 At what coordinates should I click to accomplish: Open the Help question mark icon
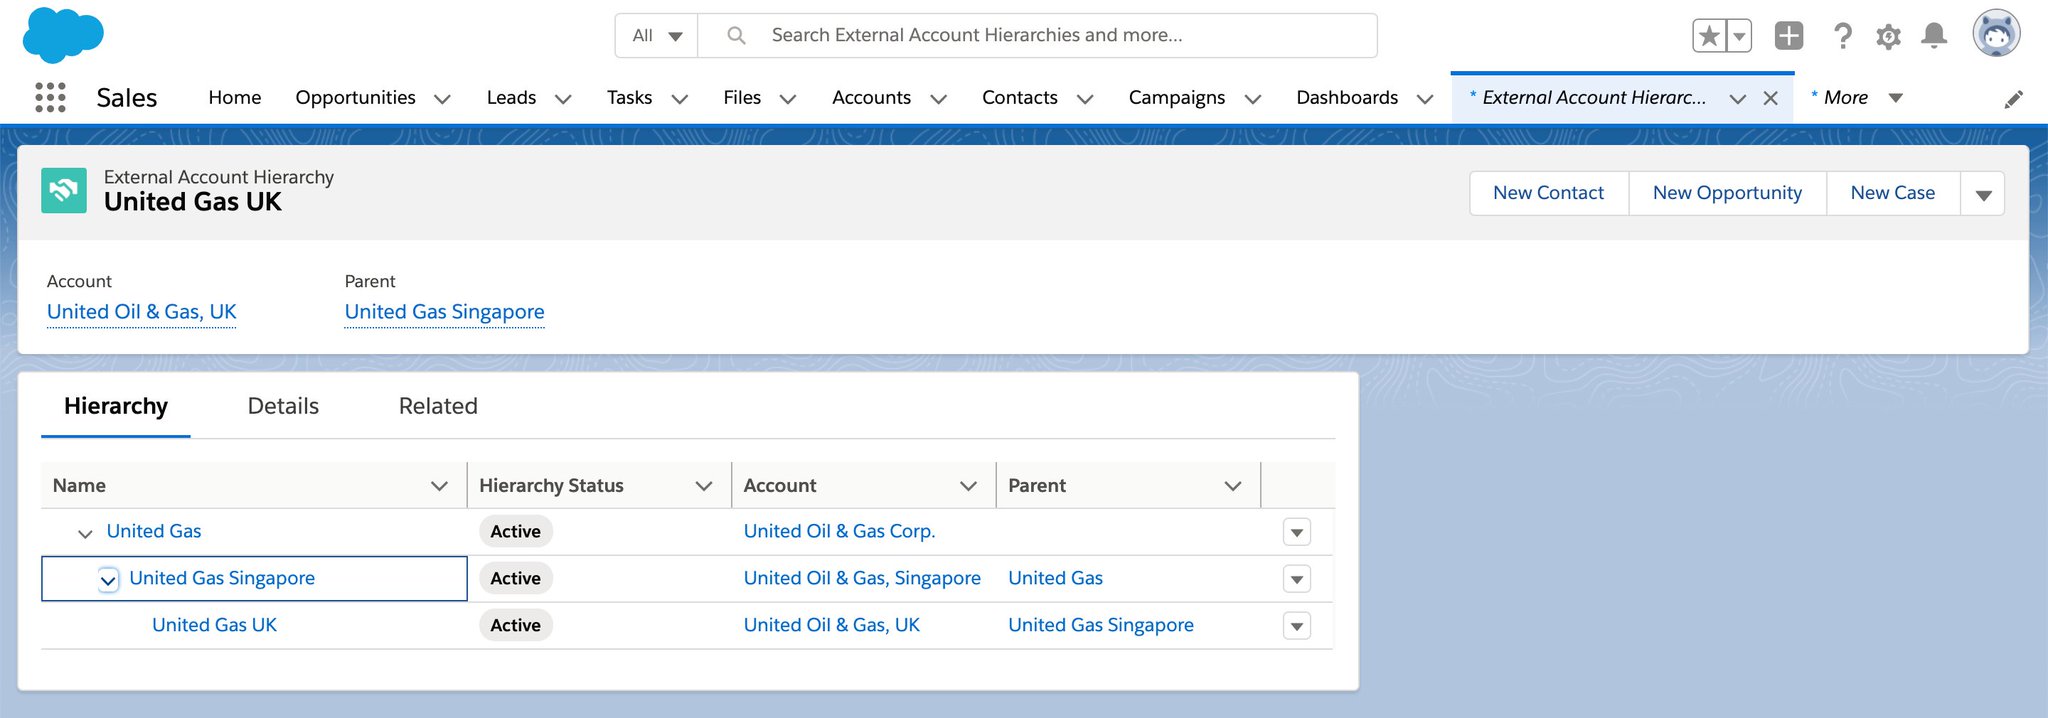tap(1842, 36)
